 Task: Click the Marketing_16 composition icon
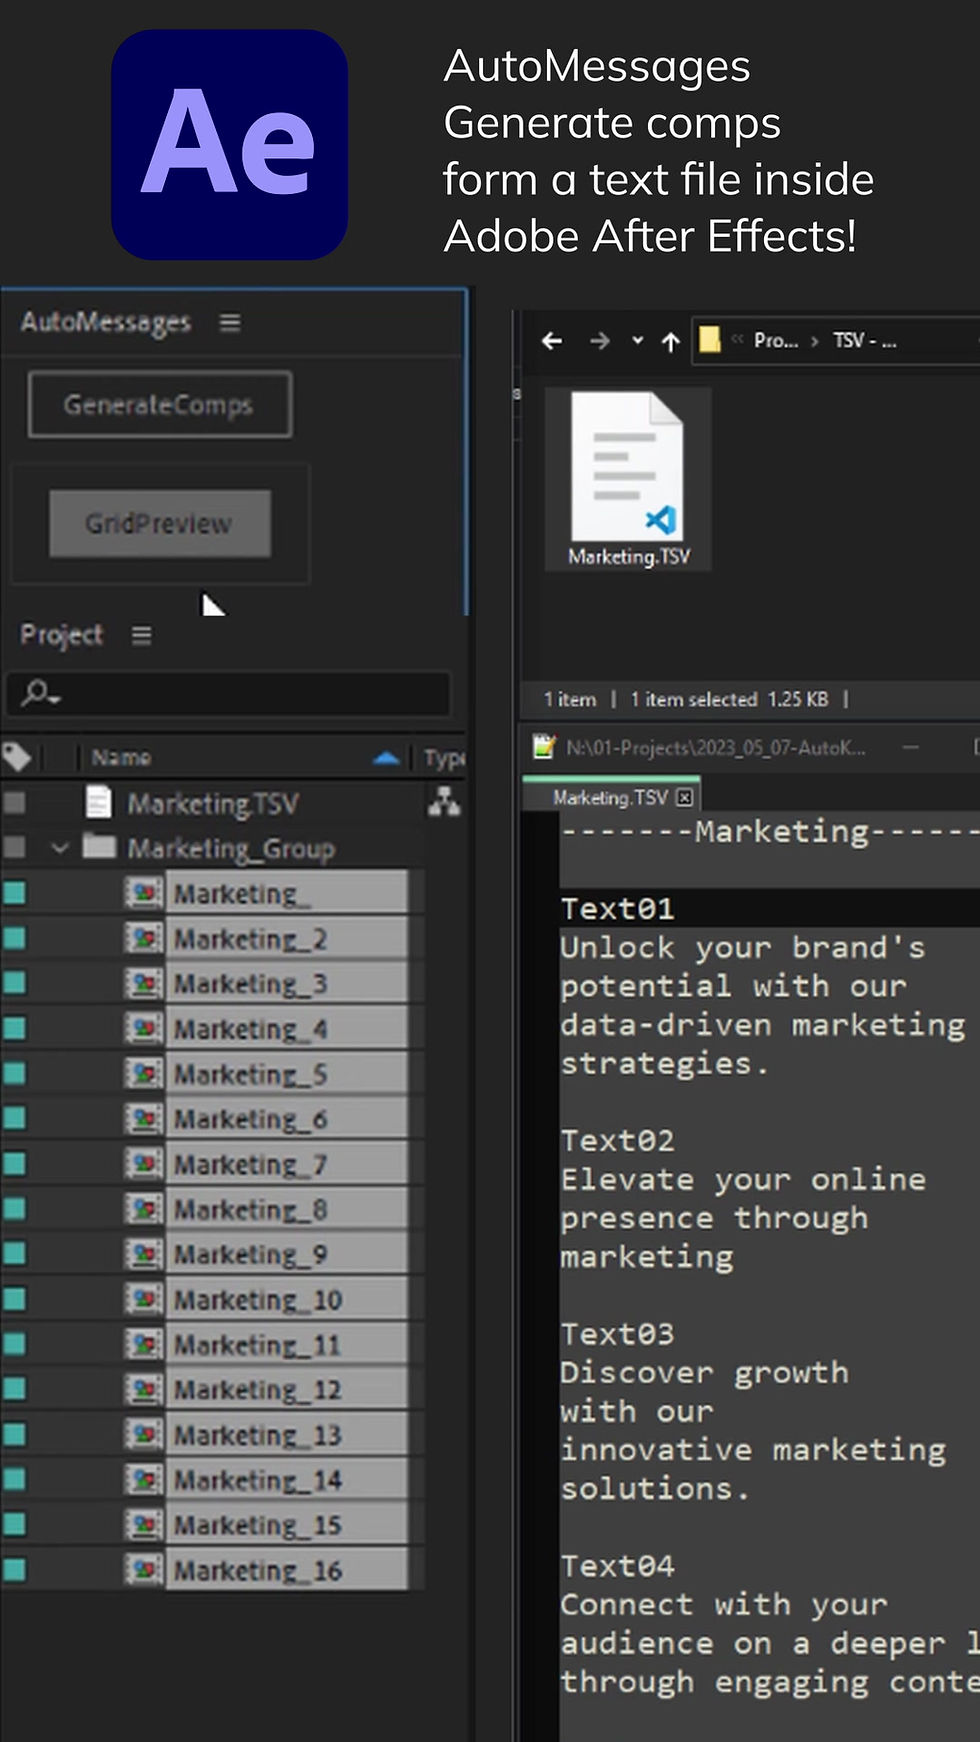144,1569
